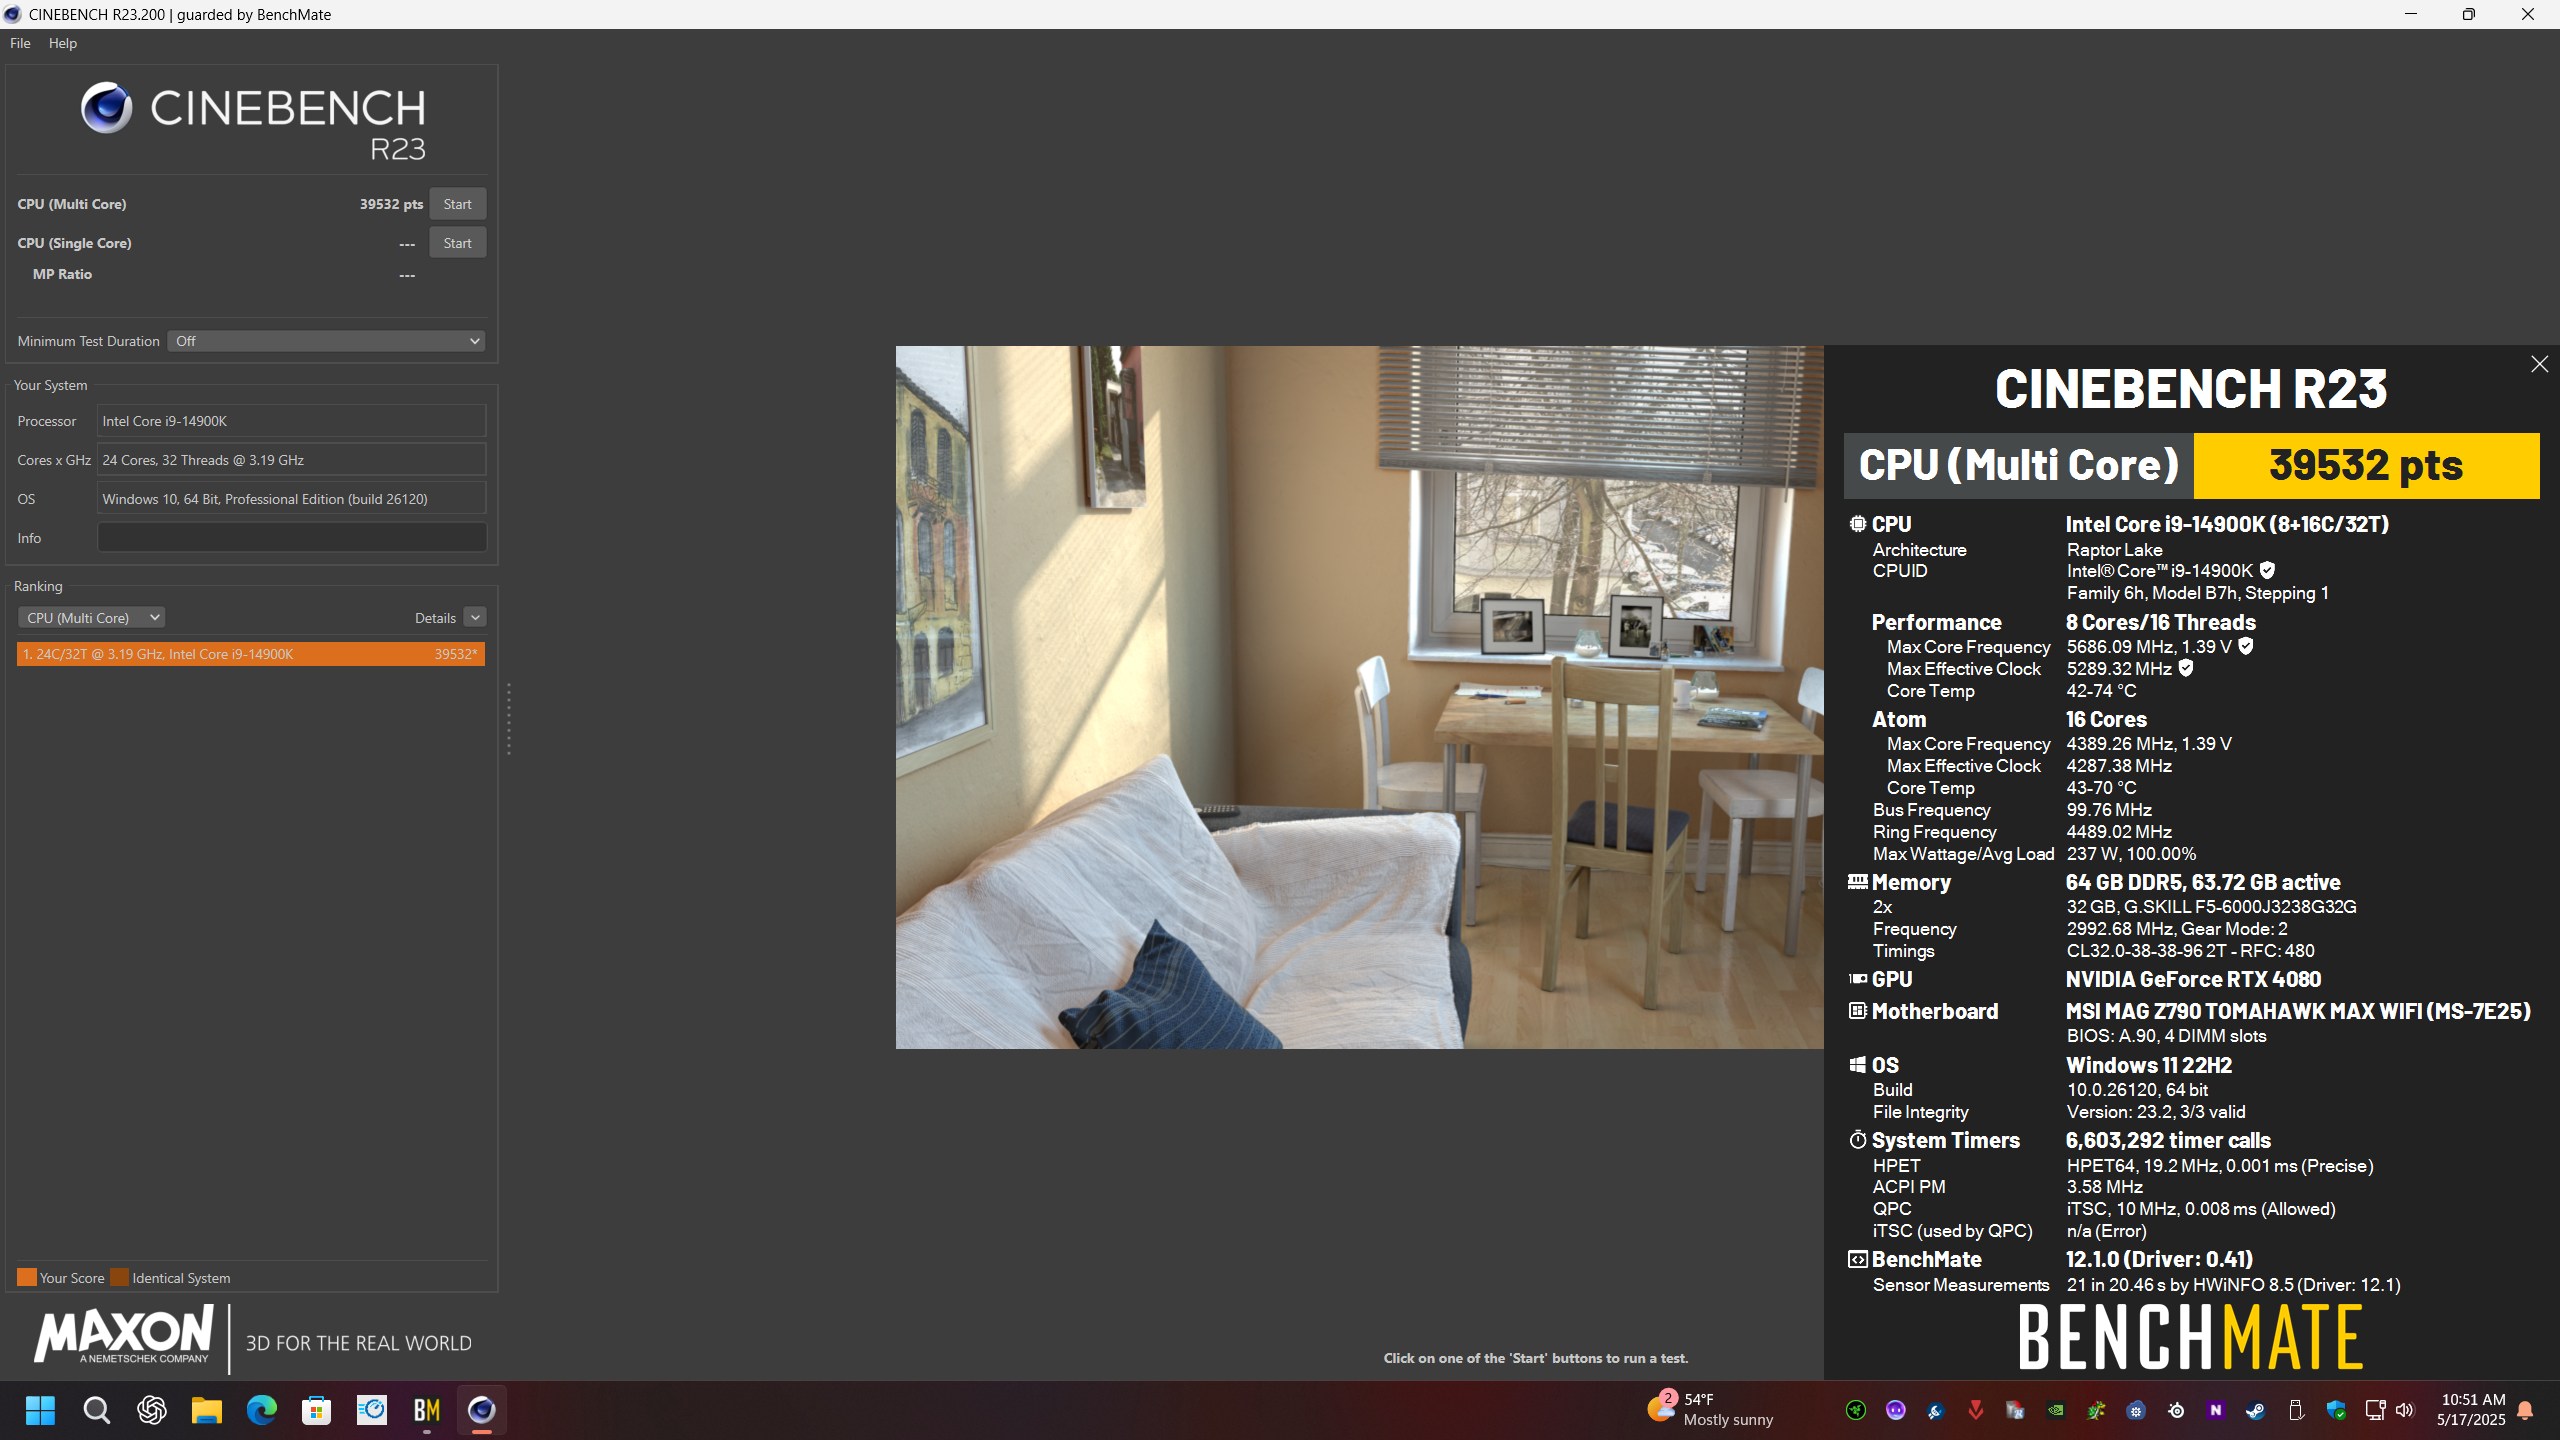Open the Help menu
Screen dimensions: 2560x1440
[x=62, y=43]
